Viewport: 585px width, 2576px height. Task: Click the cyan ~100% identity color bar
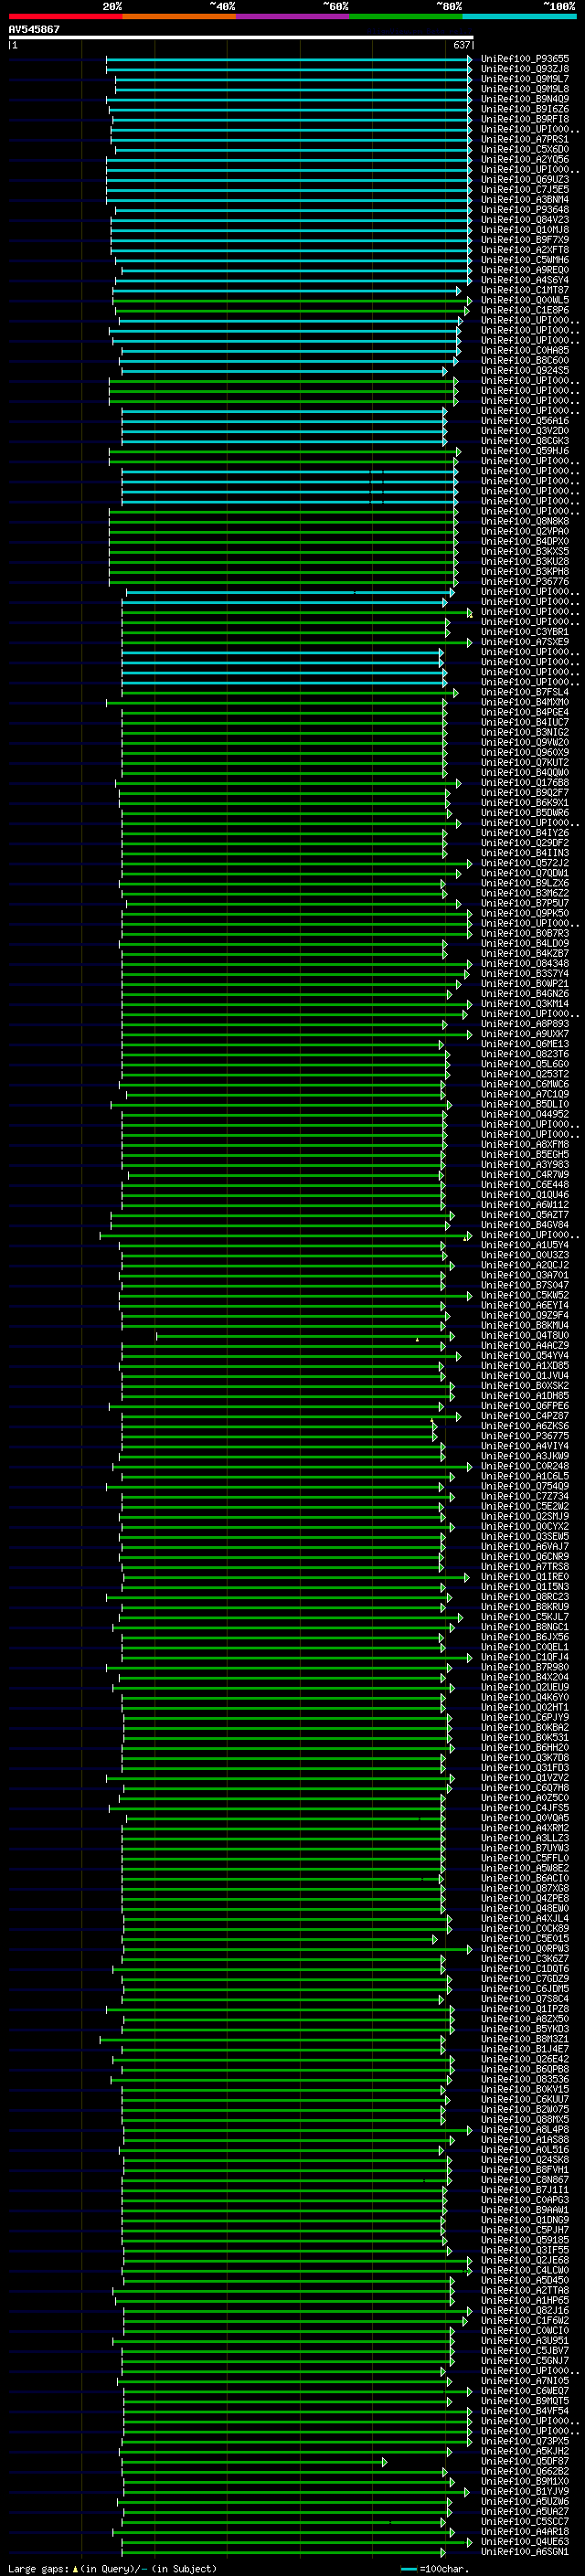coord(519,16)
